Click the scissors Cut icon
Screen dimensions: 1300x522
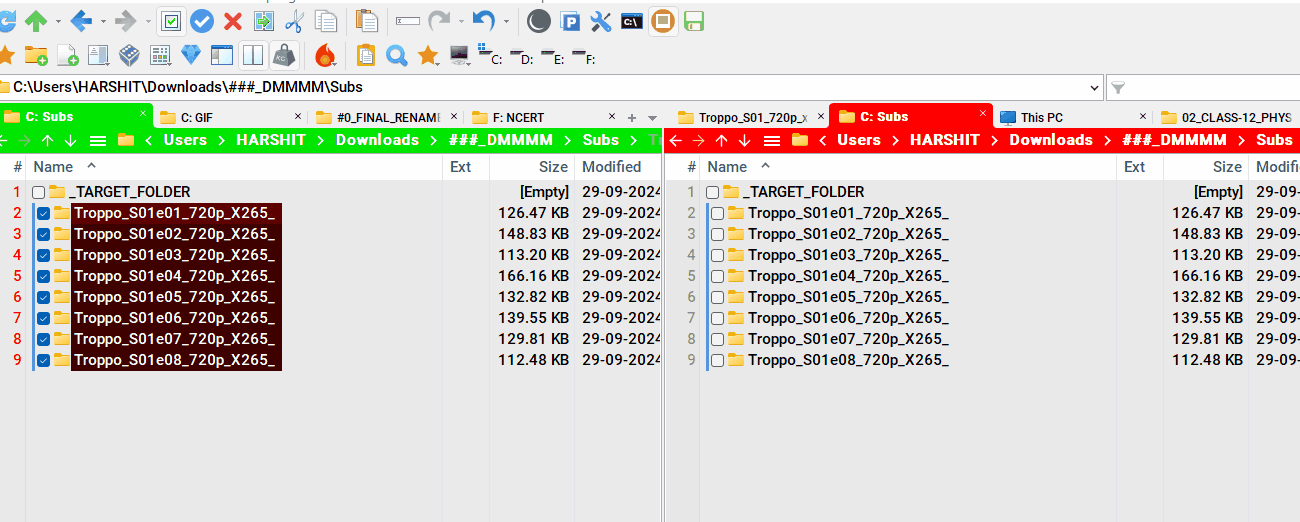[294, 20]
